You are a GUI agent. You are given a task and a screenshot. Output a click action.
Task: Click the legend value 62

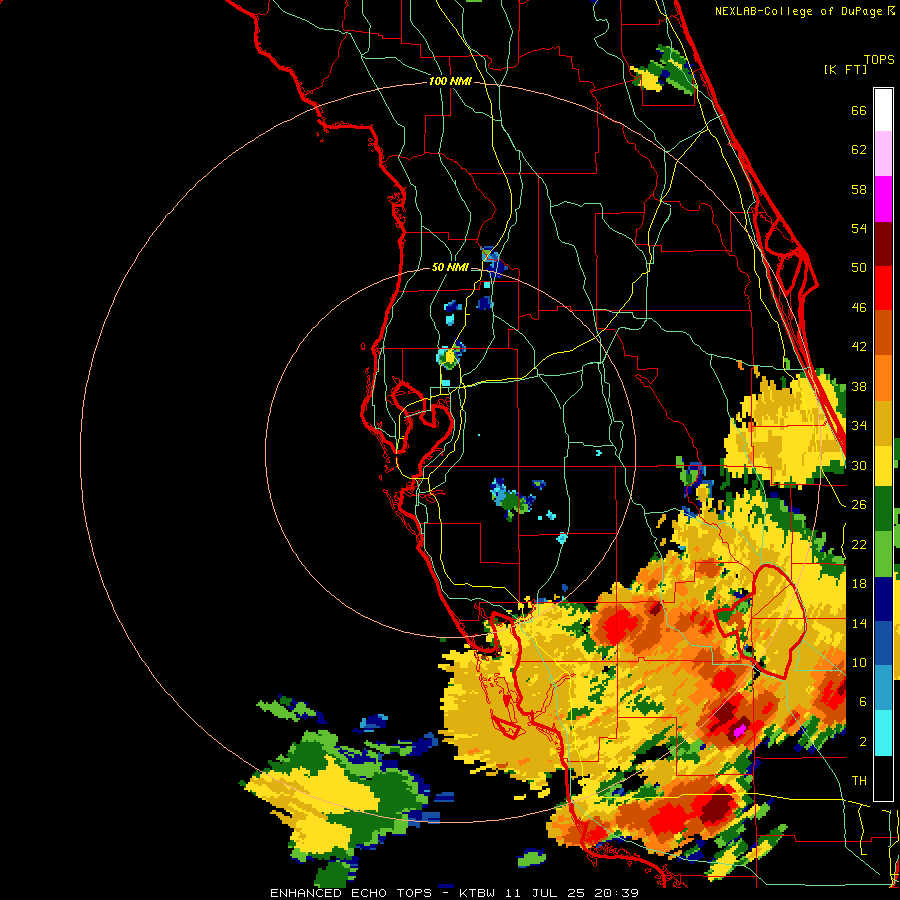click(x=859, y=150)
